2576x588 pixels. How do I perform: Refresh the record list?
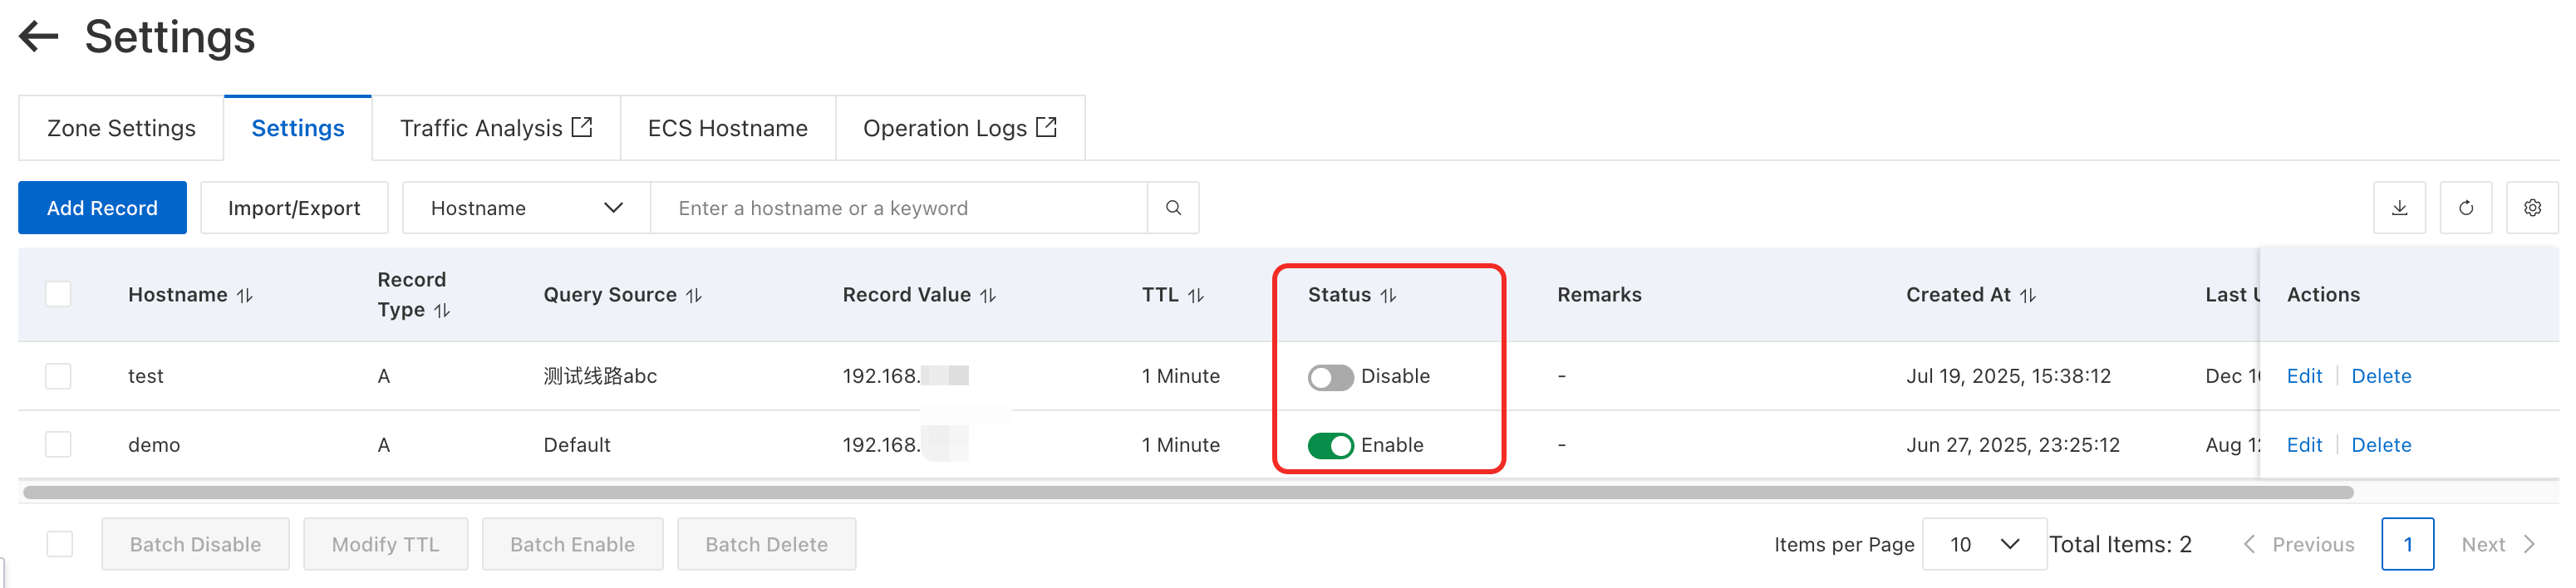click(x=2465, y=208)
